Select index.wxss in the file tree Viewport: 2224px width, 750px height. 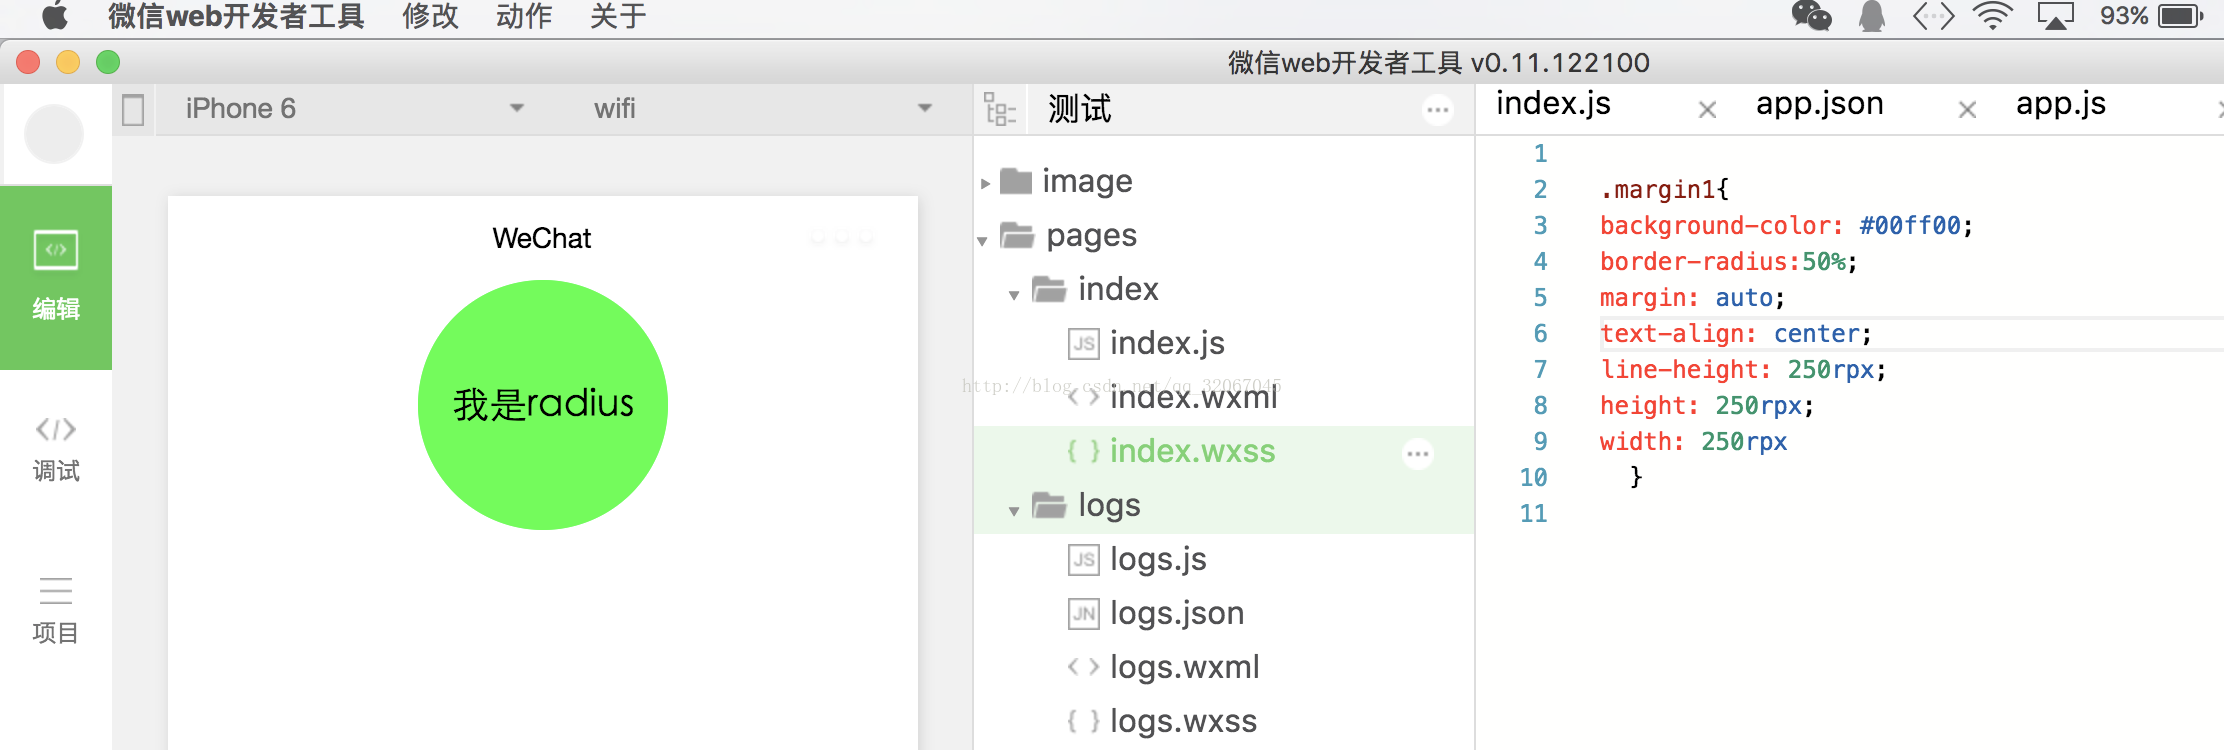click(x=1224, y=451)
